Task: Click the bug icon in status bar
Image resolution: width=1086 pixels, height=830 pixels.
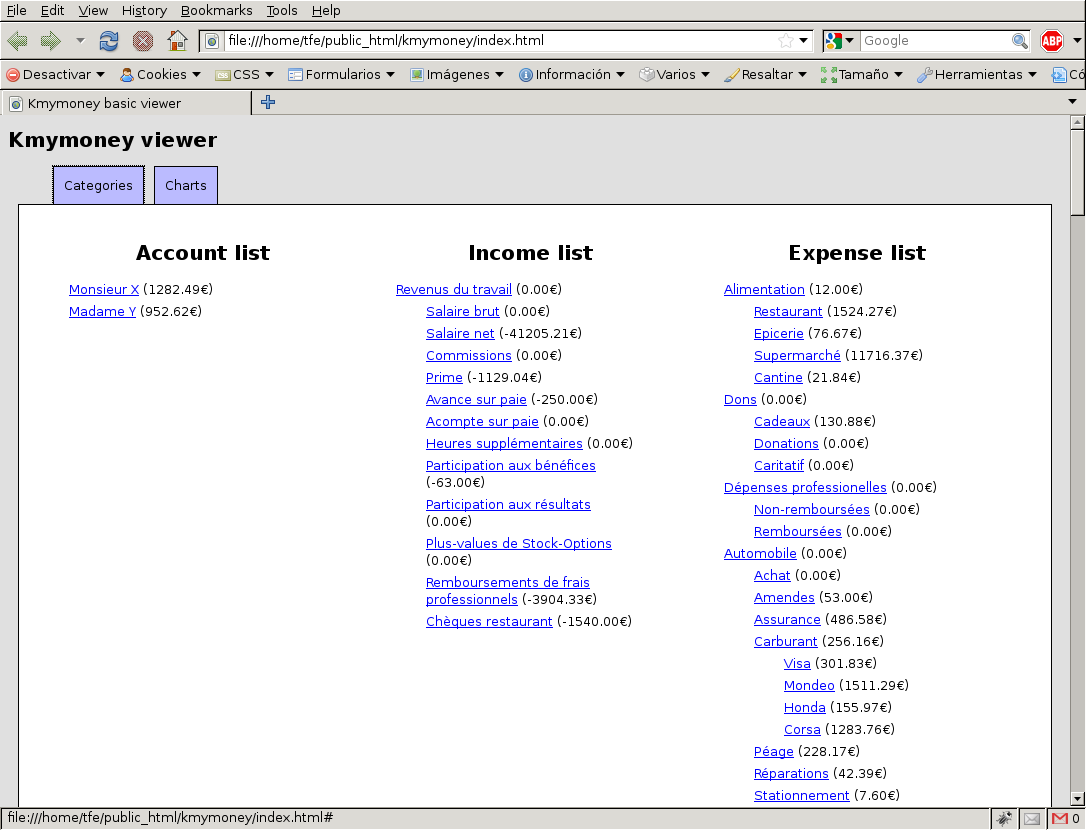Action: (1004, 819)
